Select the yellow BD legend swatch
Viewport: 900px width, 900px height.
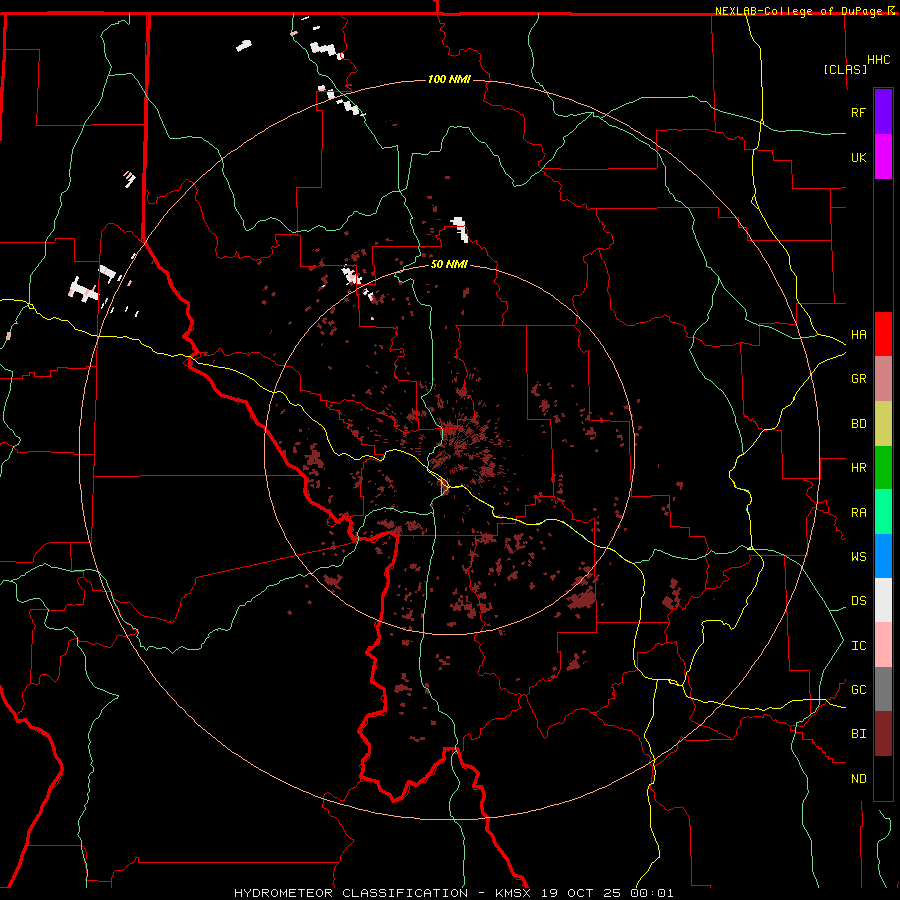[x=883, y=424]
